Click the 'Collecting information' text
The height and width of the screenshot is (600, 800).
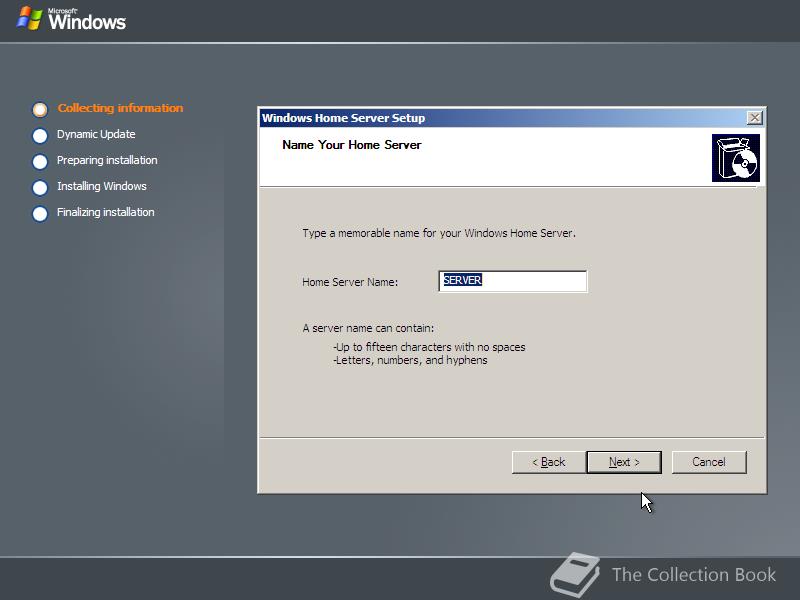(x=120, y=108)
